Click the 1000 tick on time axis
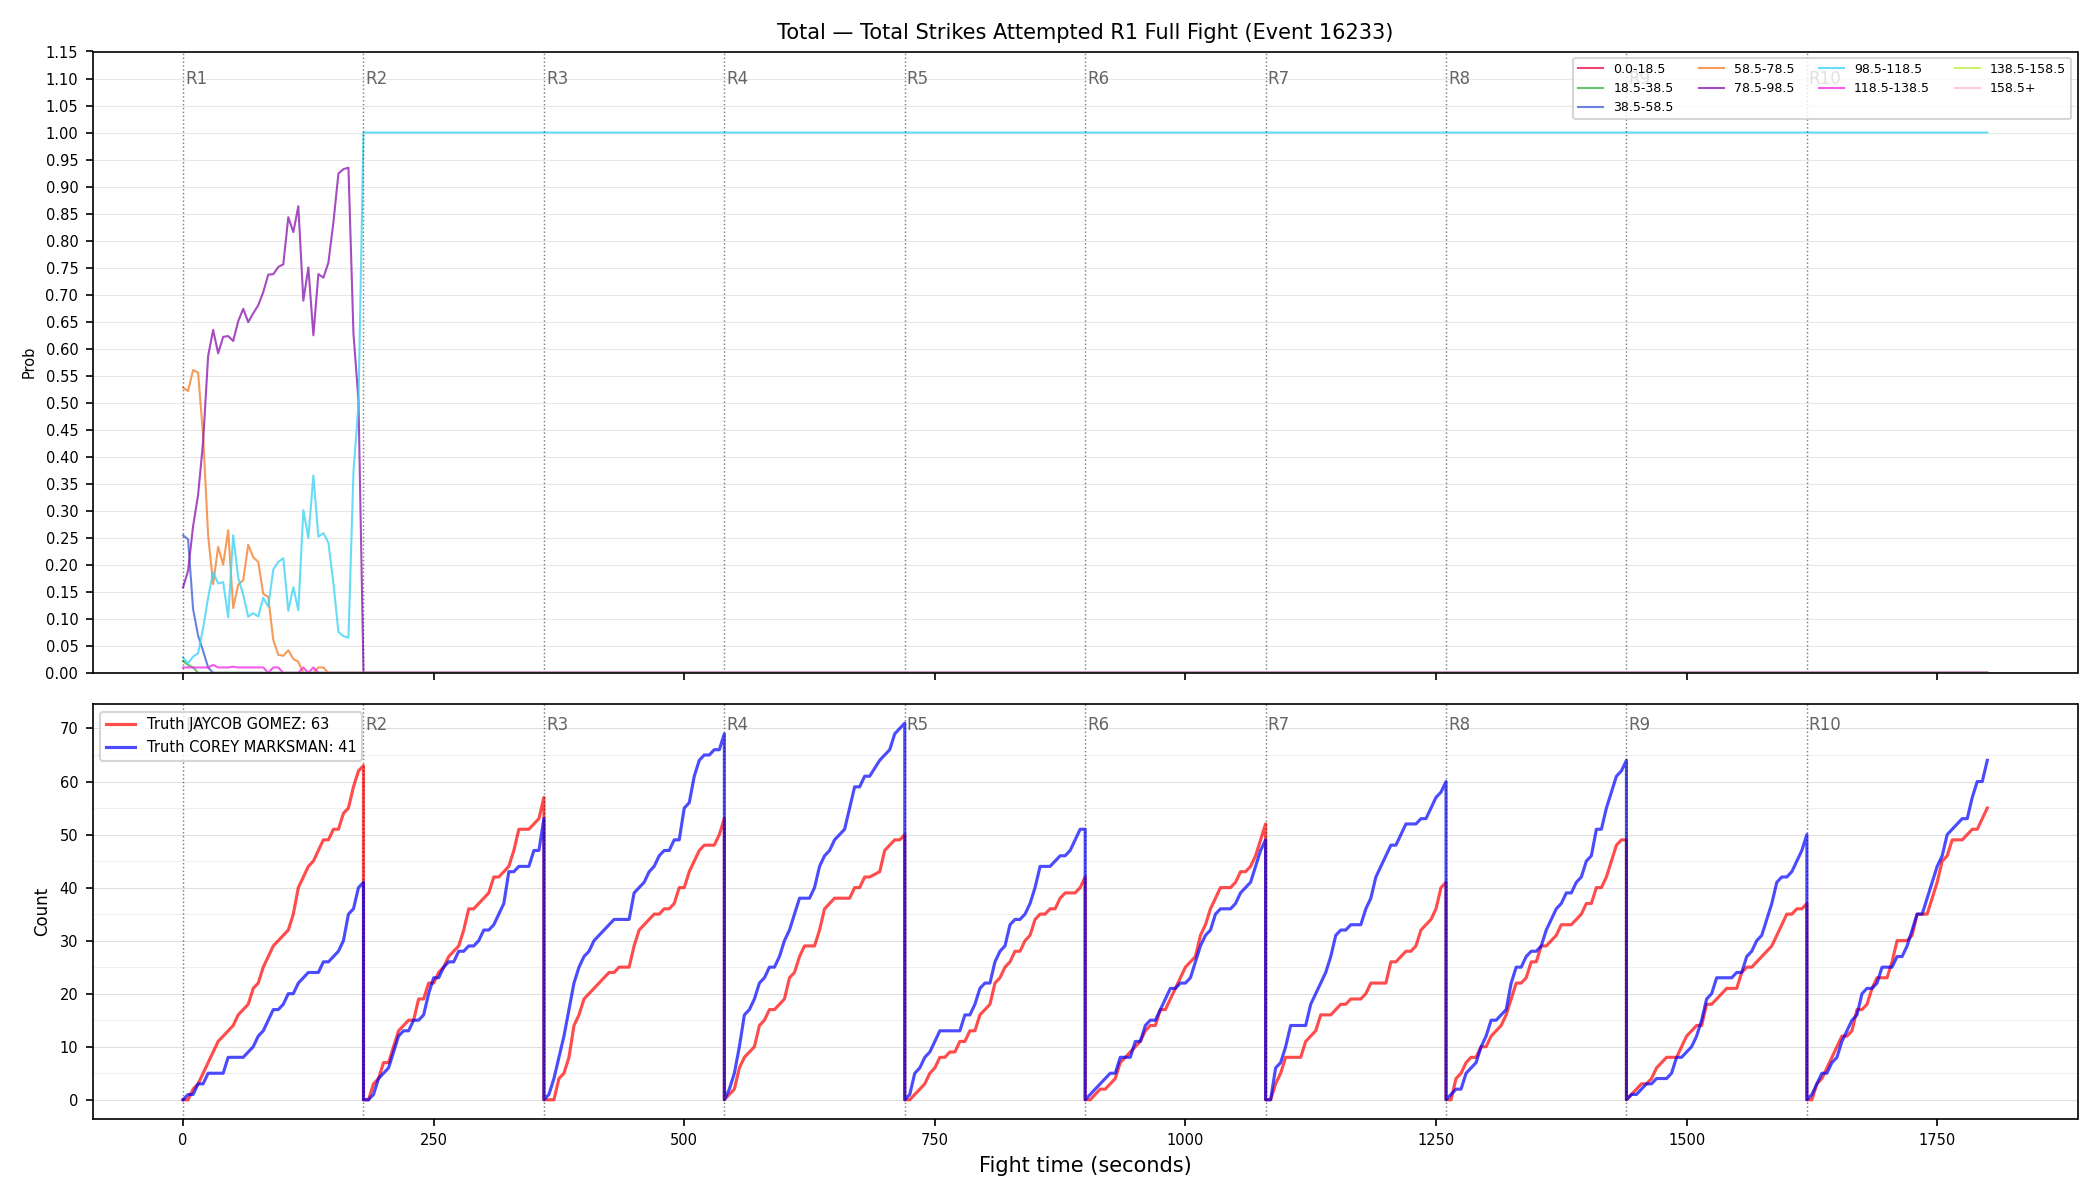This screenshot has width=2100, height=1200. pos(1185,1139)
